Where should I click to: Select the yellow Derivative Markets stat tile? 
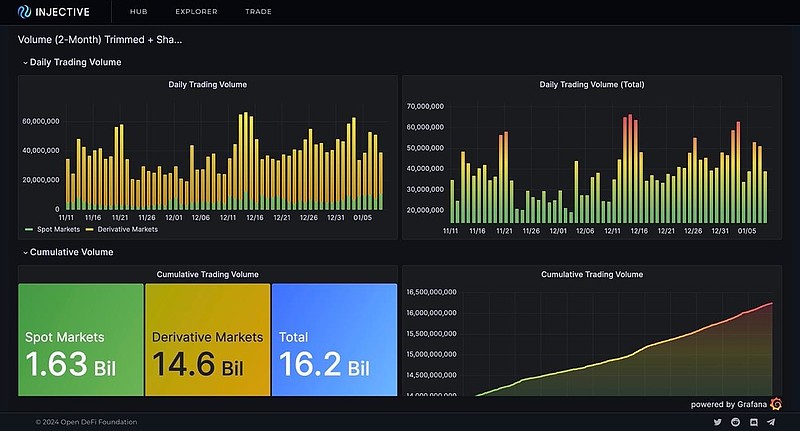pos(207,340)
